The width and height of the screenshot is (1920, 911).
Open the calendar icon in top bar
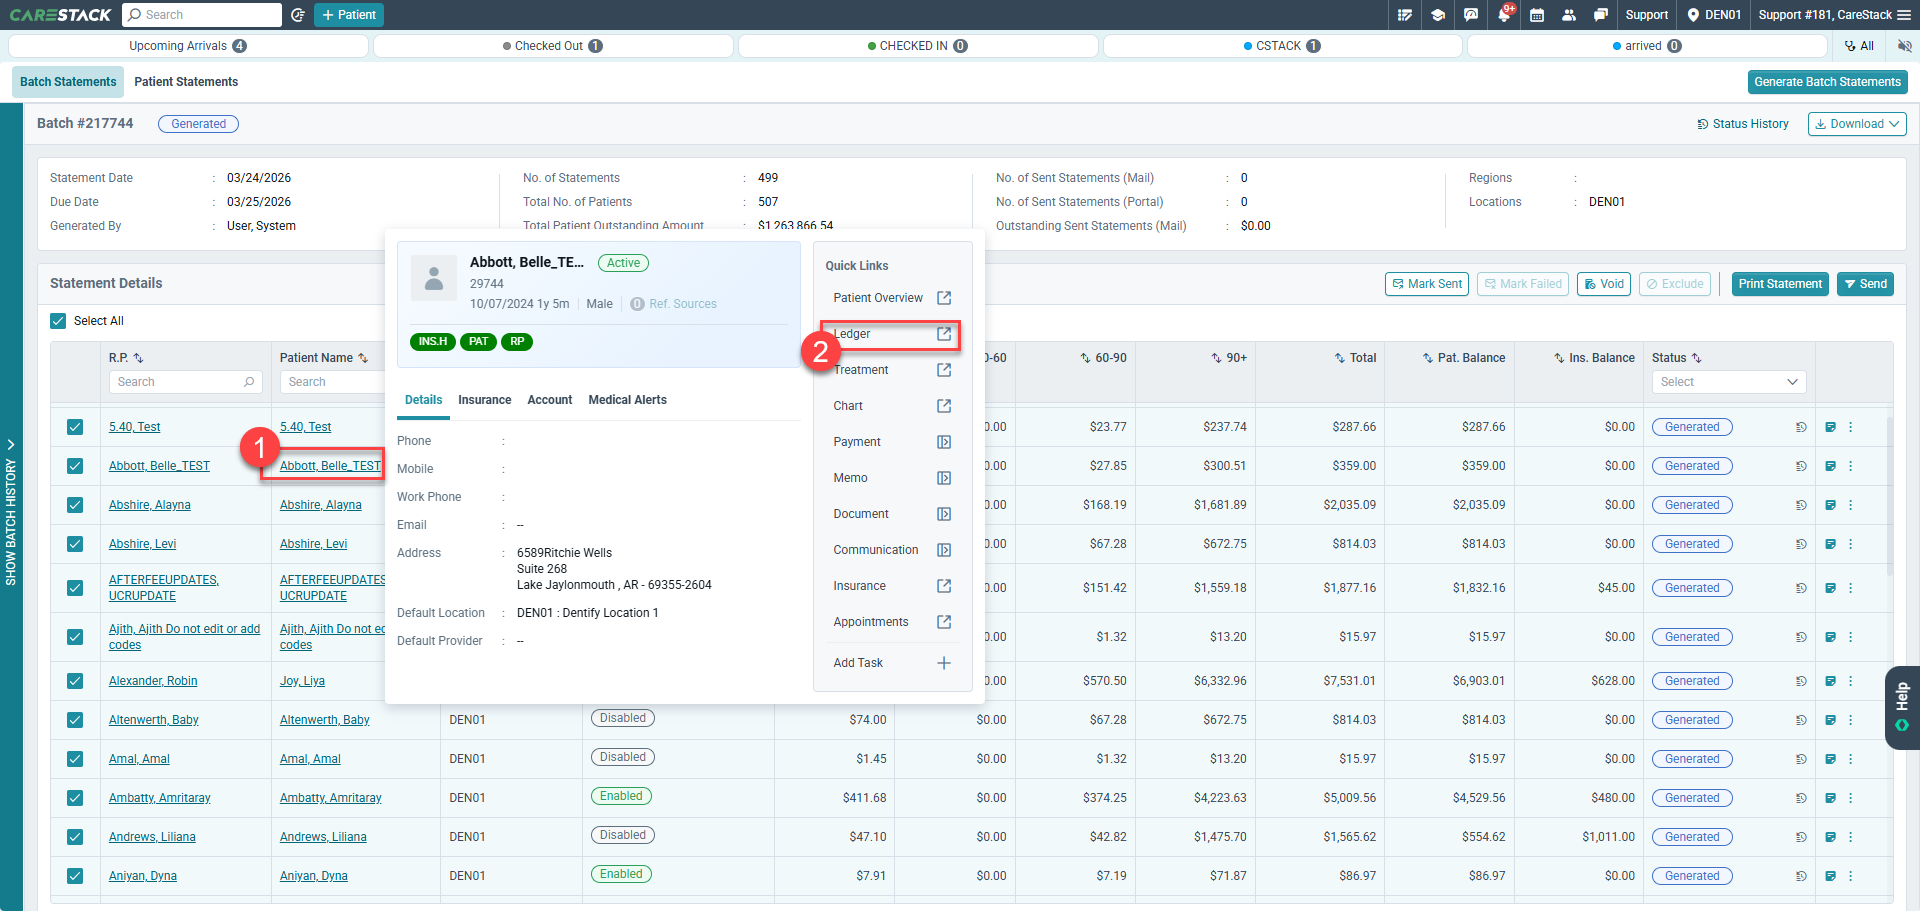point(1537,15)
